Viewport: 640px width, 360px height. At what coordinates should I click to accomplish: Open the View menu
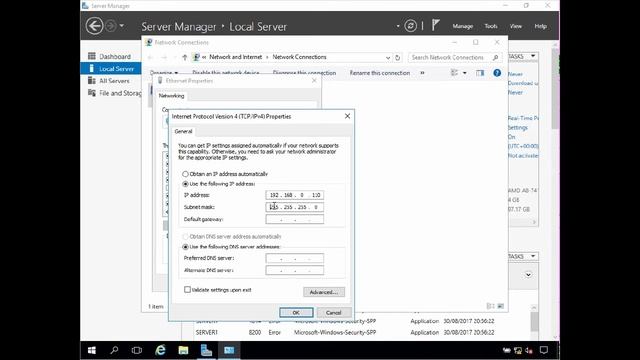click(516, 26)
